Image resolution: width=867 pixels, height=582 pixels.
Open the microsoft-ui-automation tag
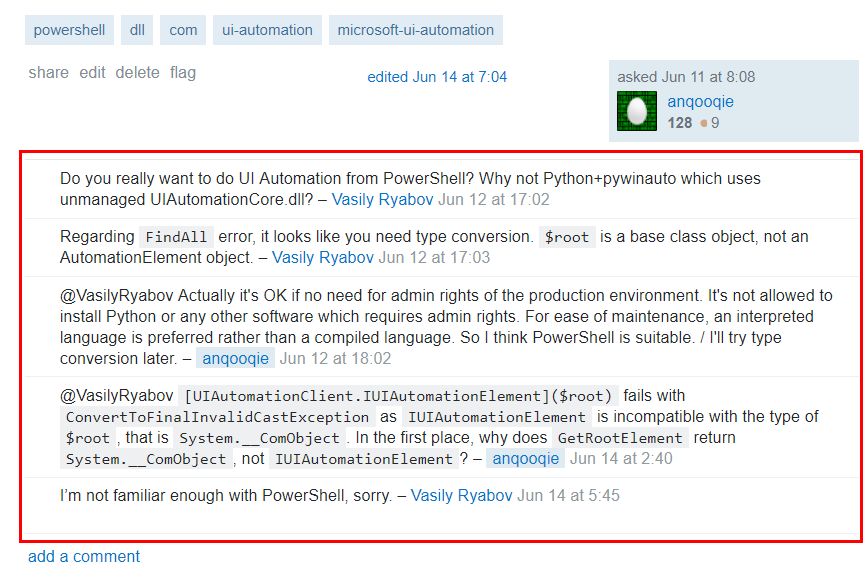415,30
